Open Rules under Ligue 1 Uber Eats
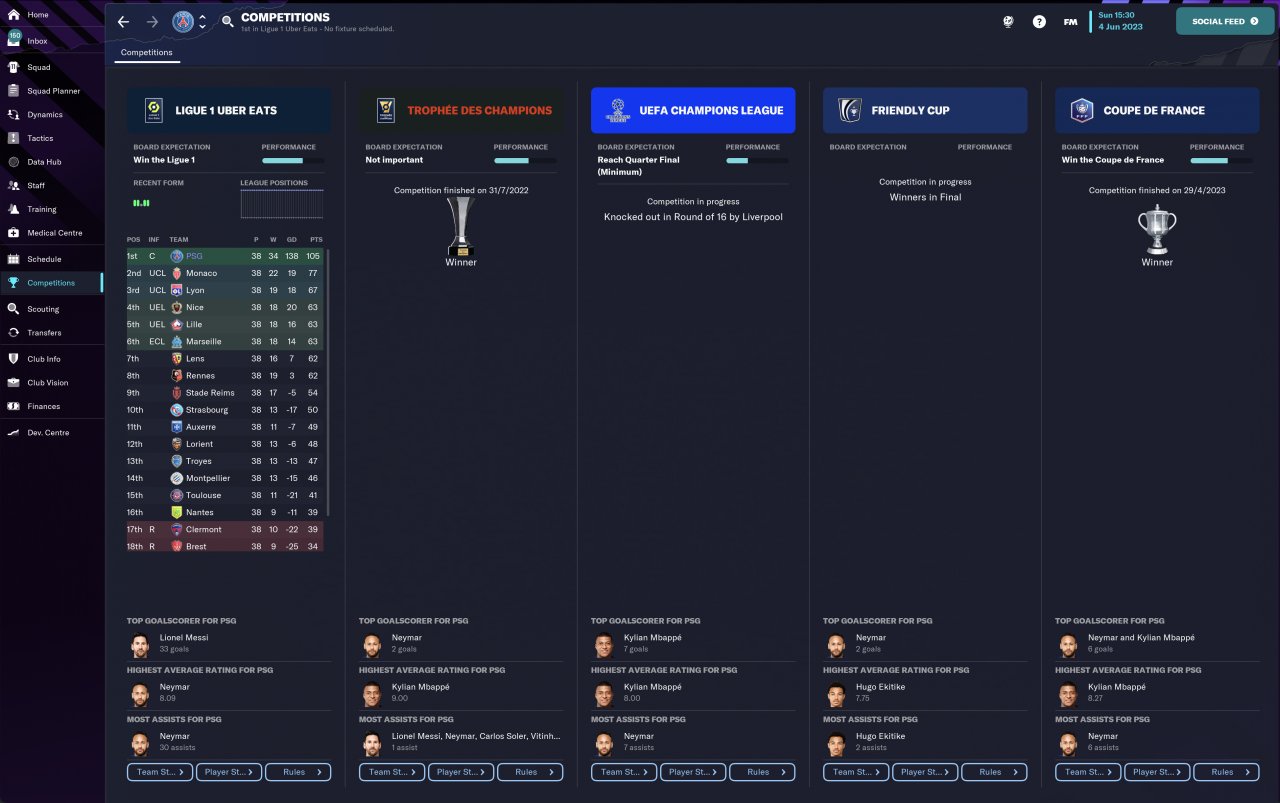This screenshot has width=1280, height=803. 298,772
